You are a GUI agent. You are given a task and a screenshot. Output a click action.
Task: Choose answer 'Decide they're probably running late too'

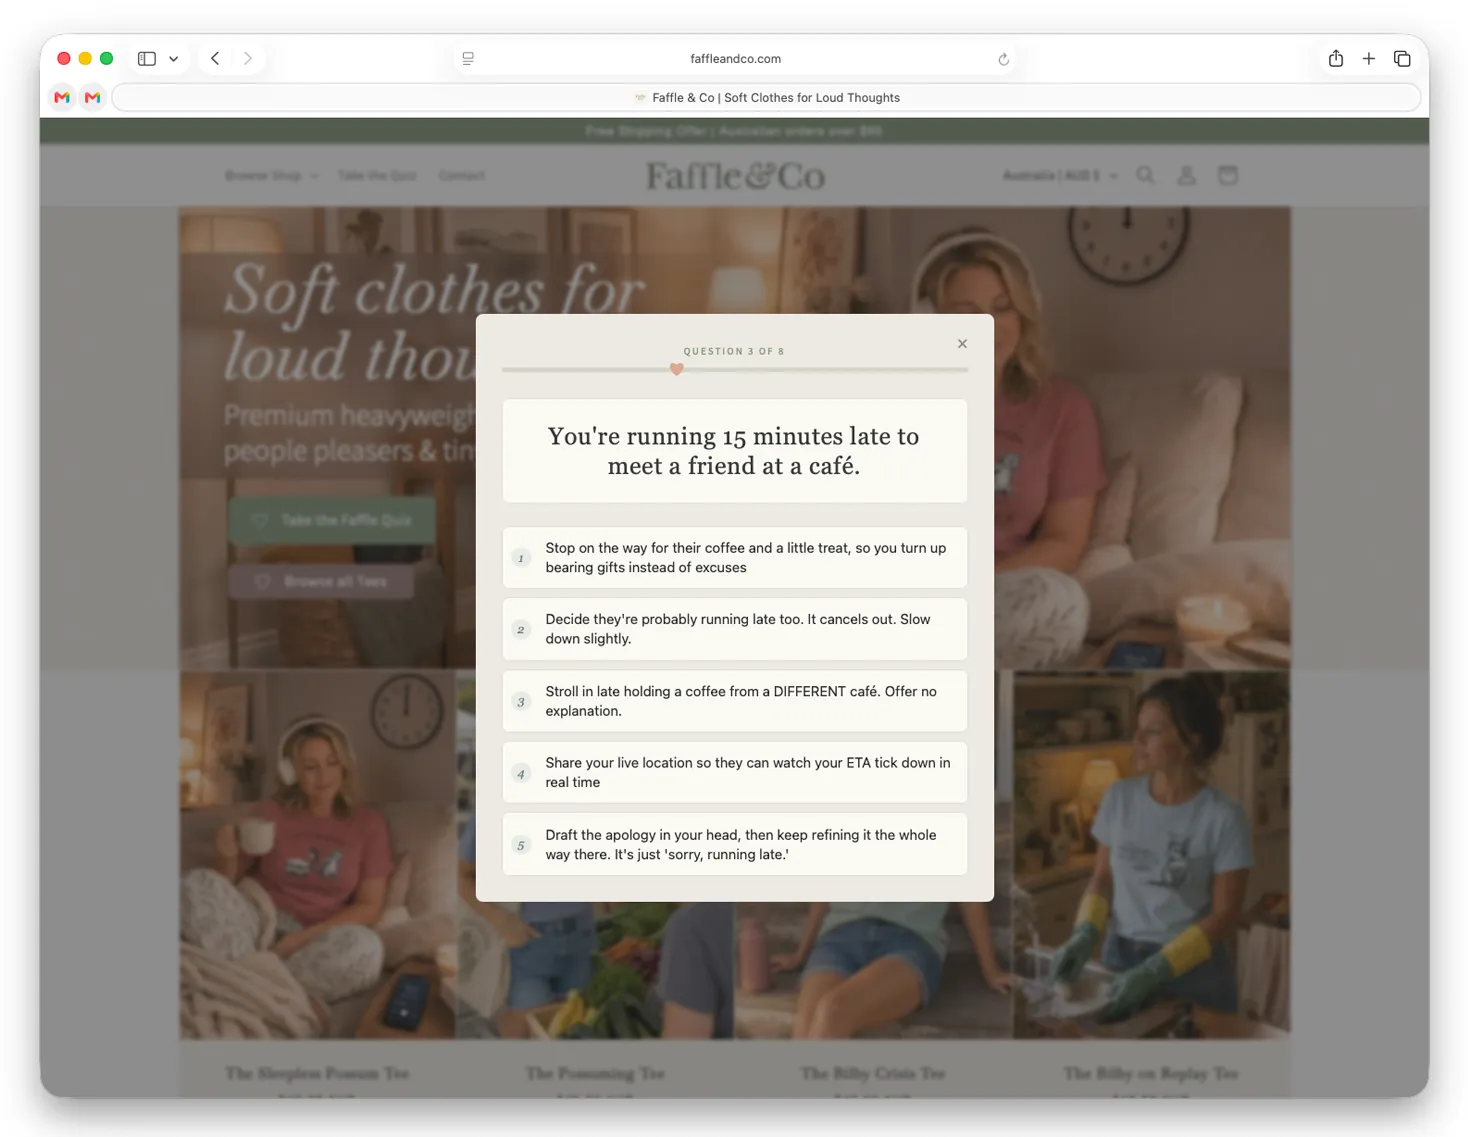tap(734, 629)
